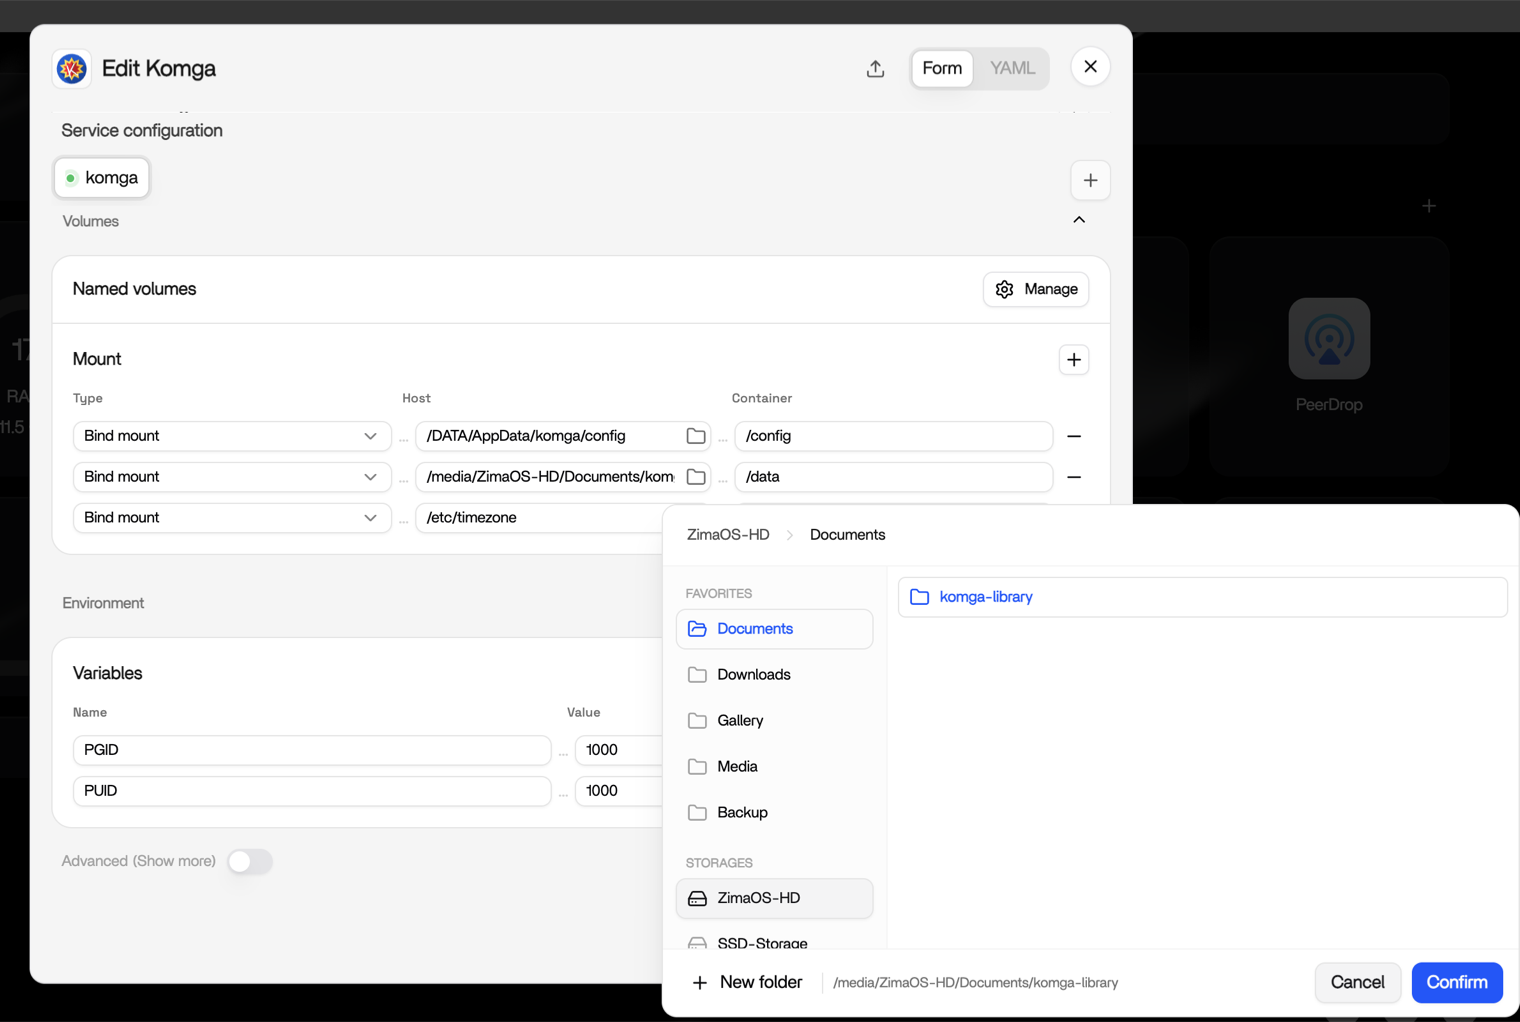1520x1022 pixels.
Task: Select the komga-library folder
Action: [x=1202, y=597]
